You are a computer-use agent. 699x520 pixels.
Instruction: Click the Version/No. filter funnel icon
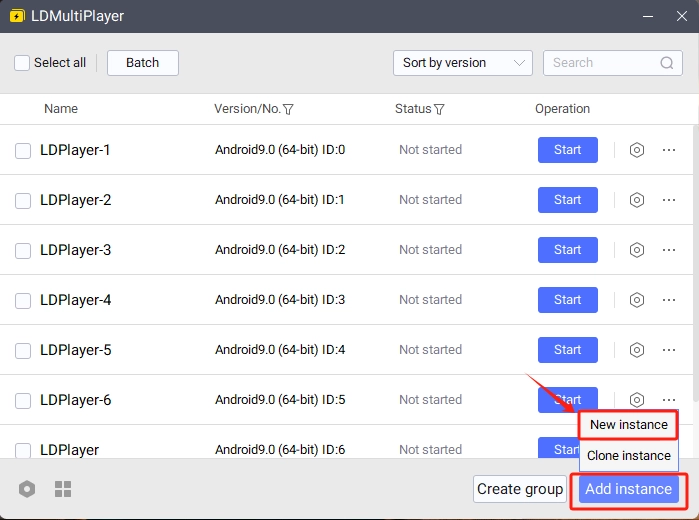pyautogui.click(x=288, y=109)
